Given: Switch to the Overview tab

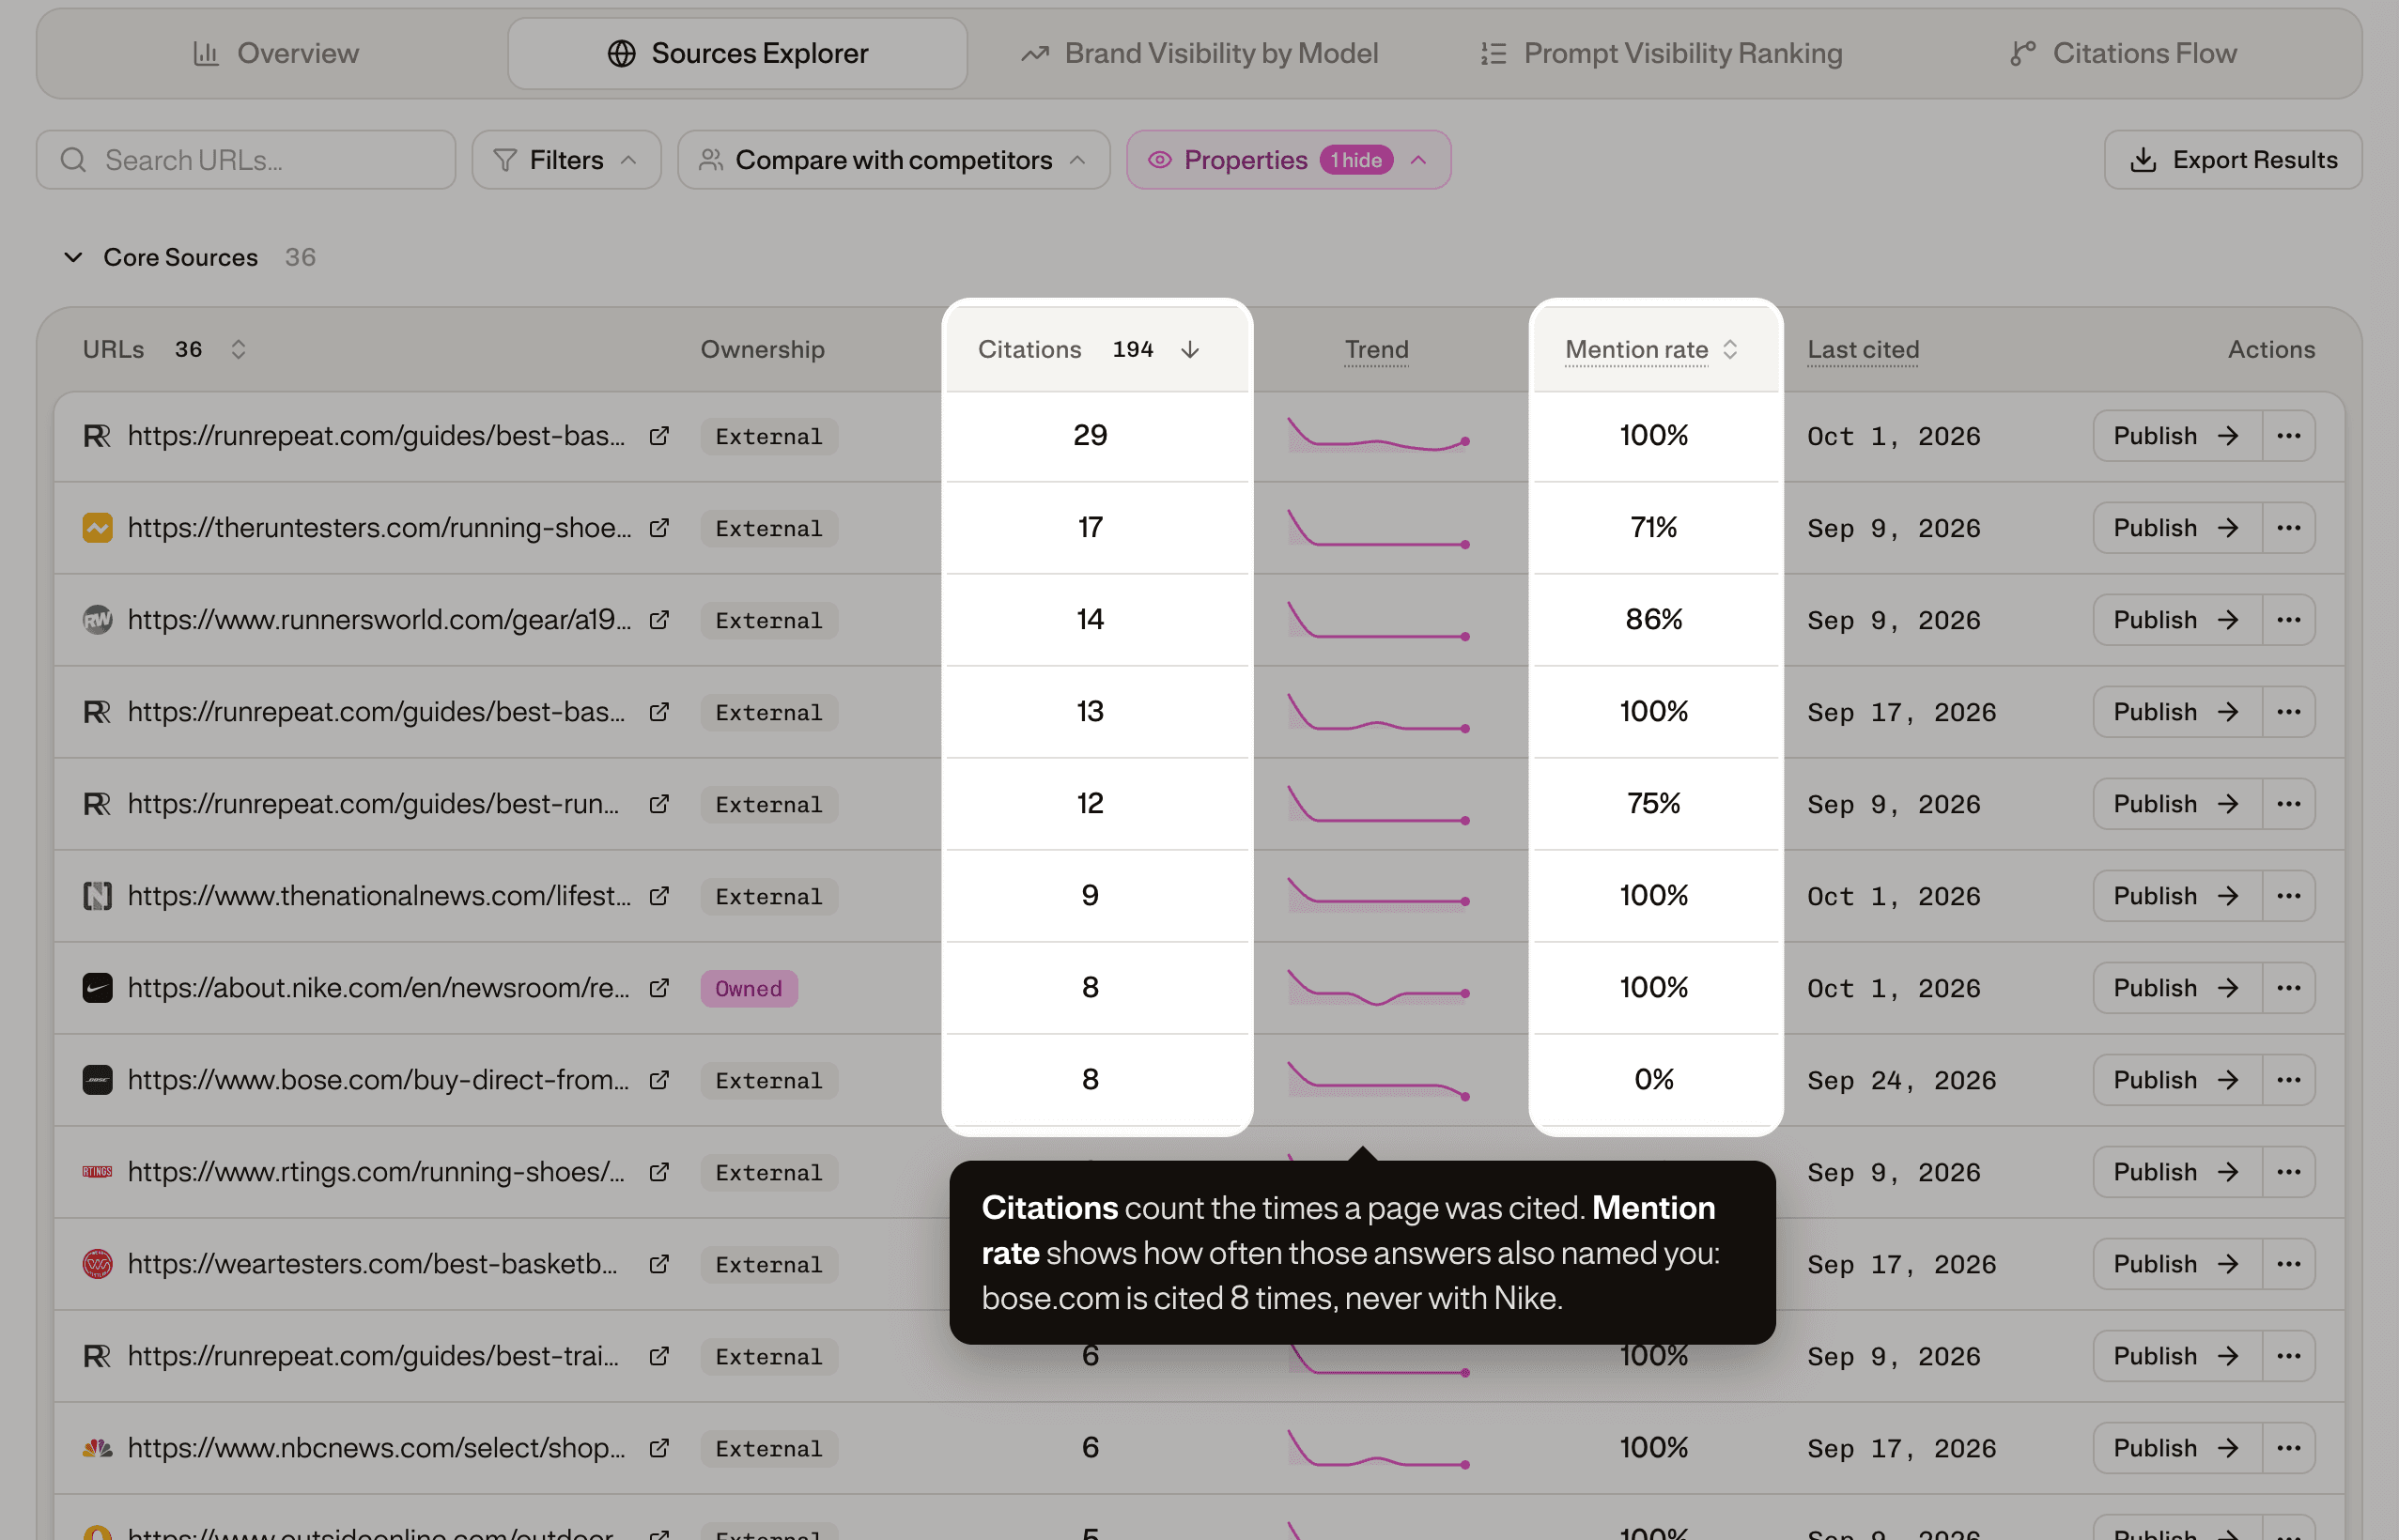Looking at the screenshot, I should (275, 53).
